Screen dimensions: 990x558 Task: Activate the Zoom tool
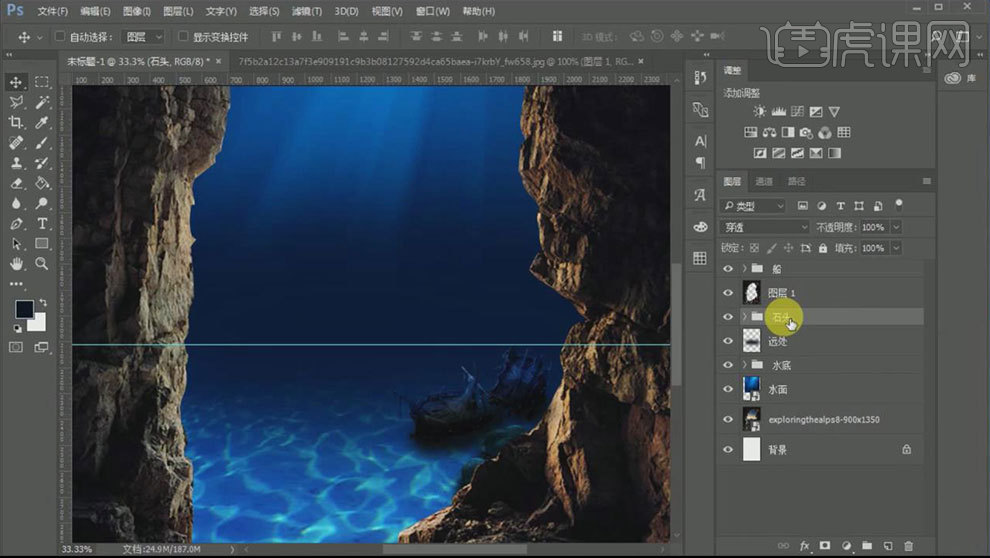(42, 264)
